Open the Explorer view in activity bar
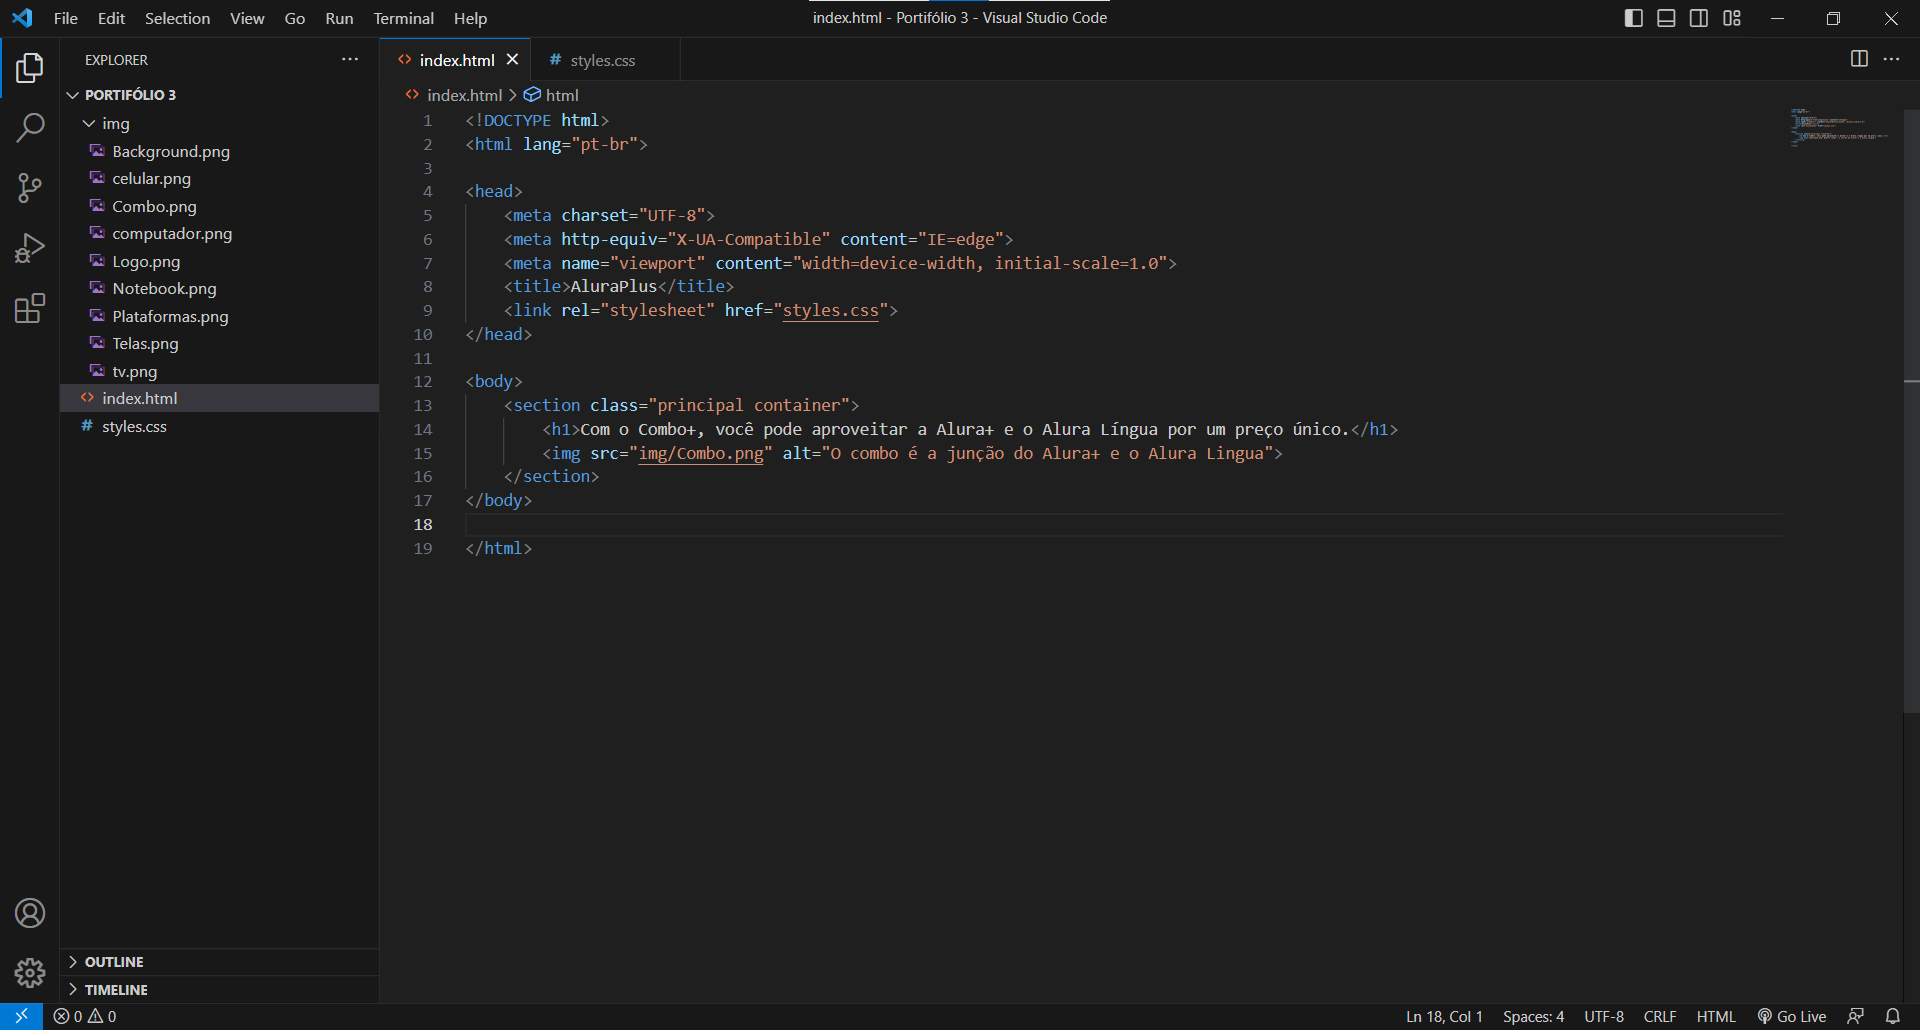This screenshot has width=1920, height=1030. (x=30, y=68)
